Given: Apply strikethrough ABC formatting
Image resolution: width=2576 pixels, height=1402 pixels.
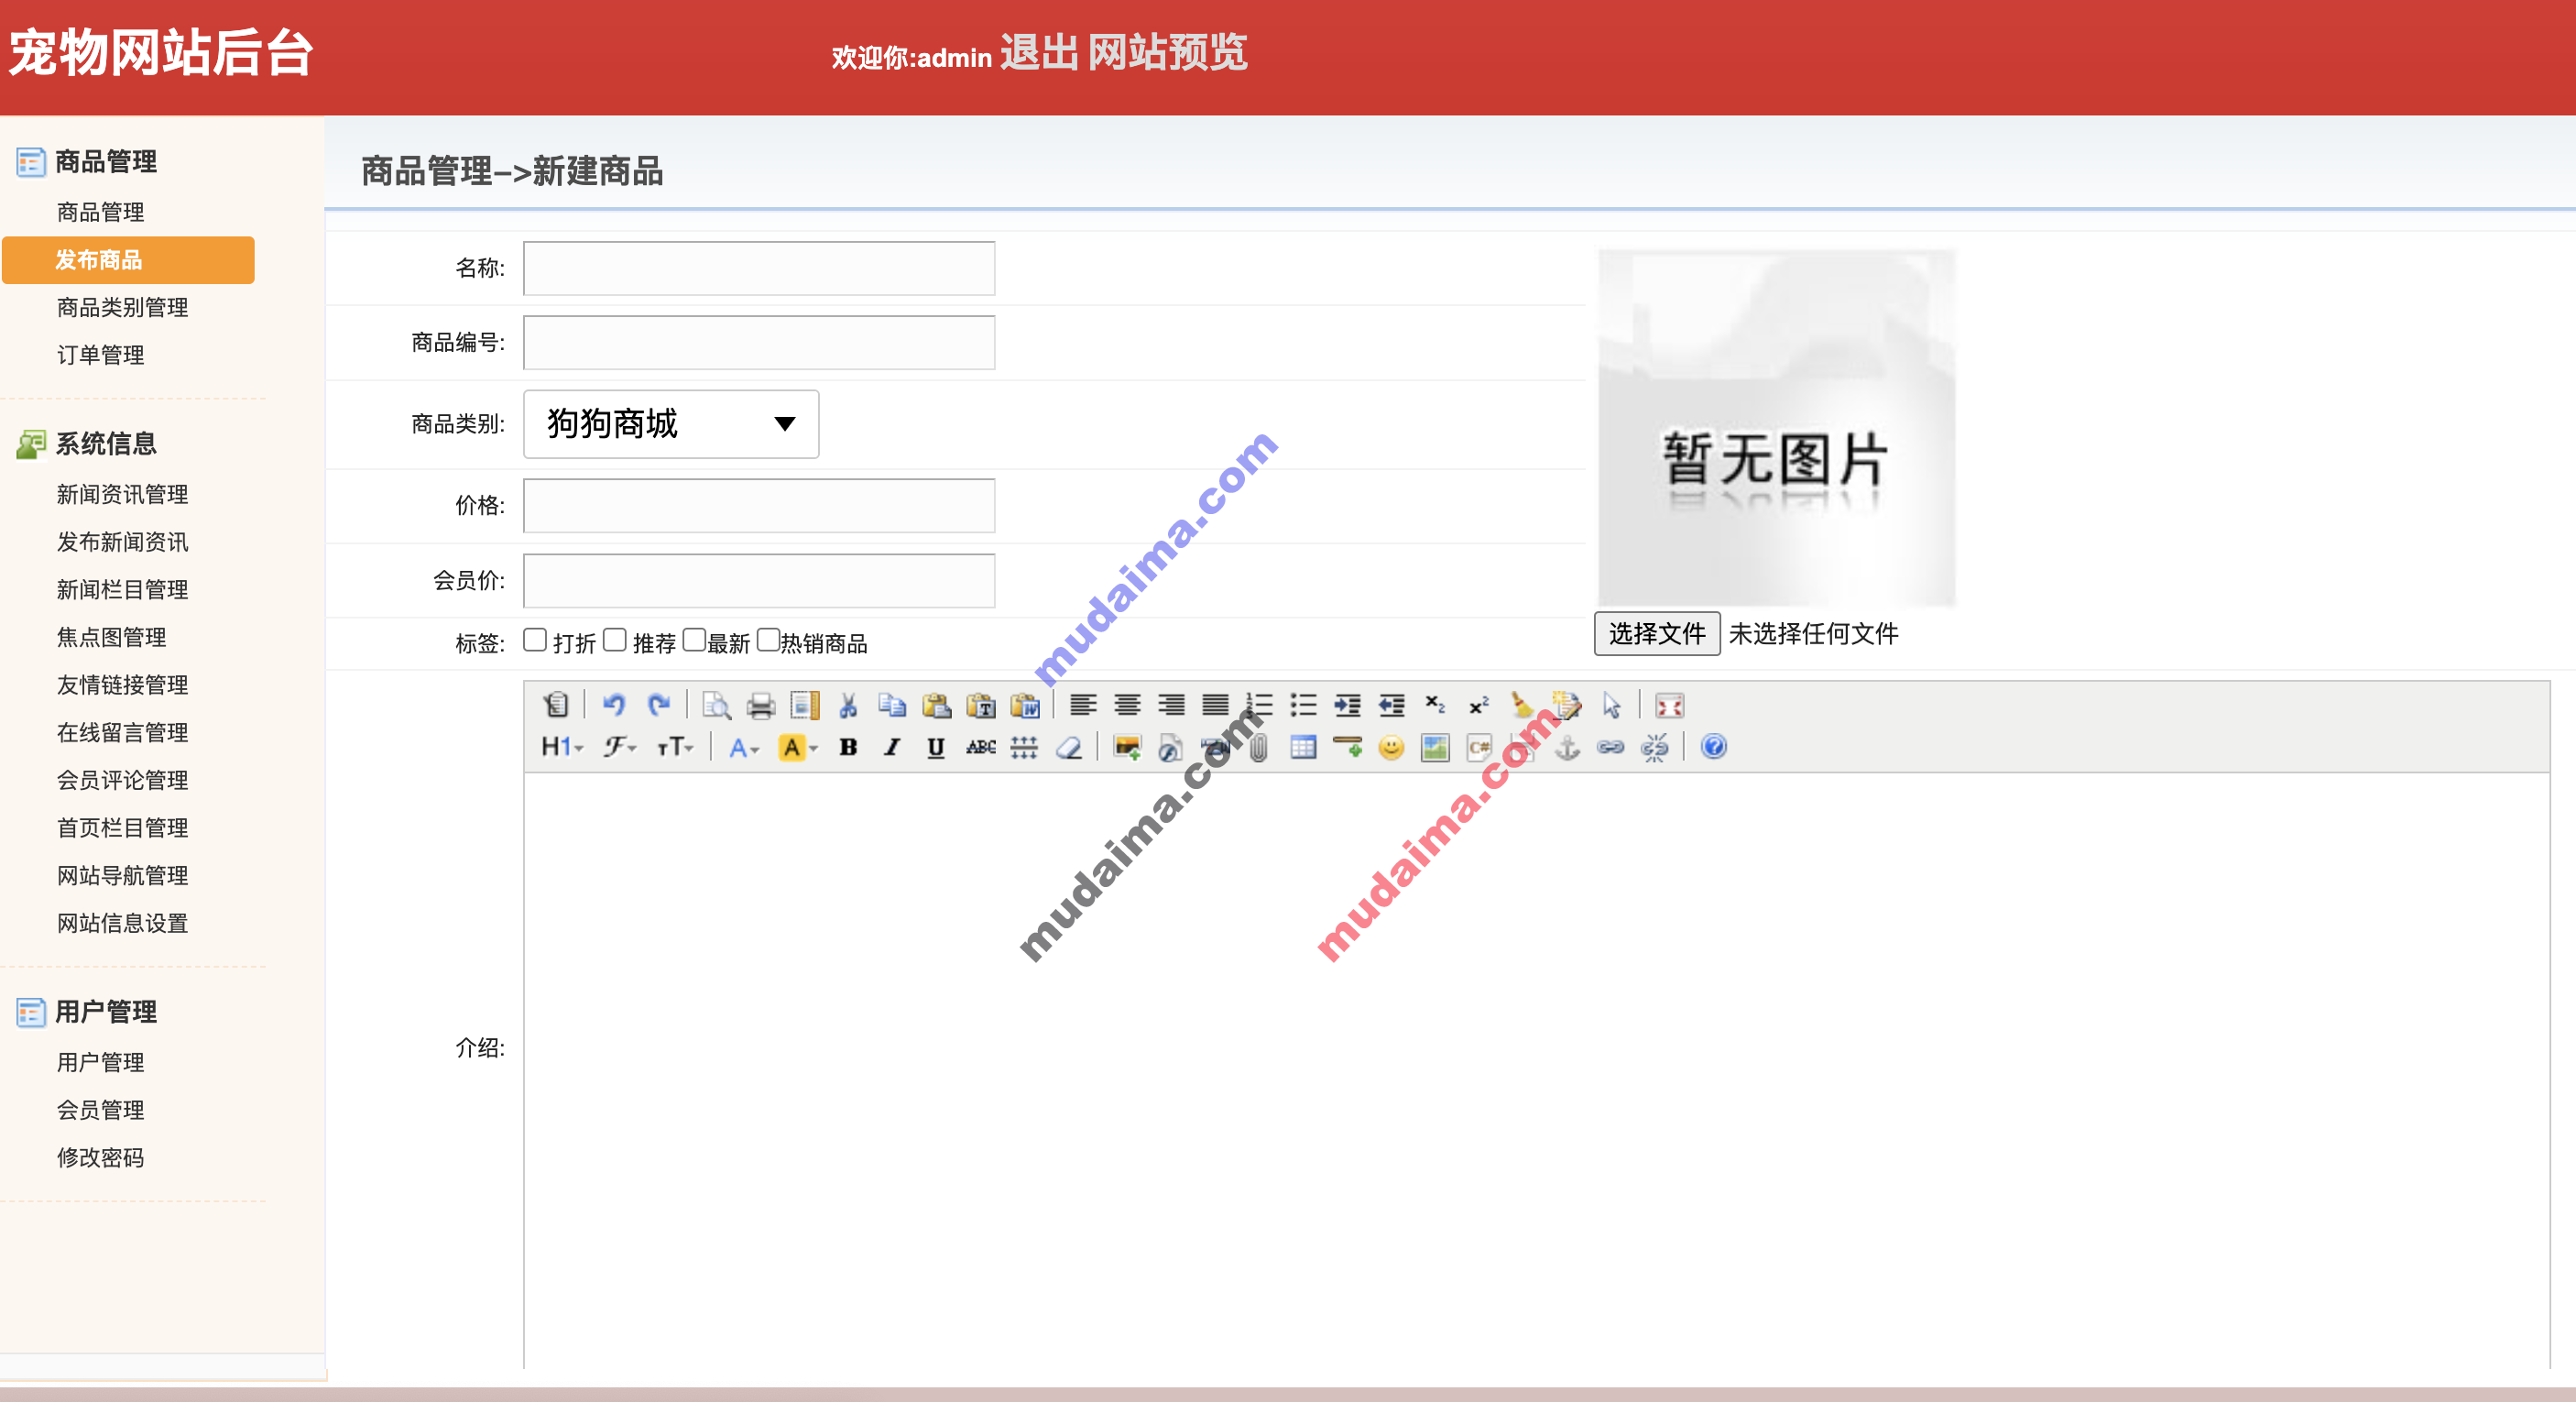Looking at the screenshot, I should pos(980,747).
